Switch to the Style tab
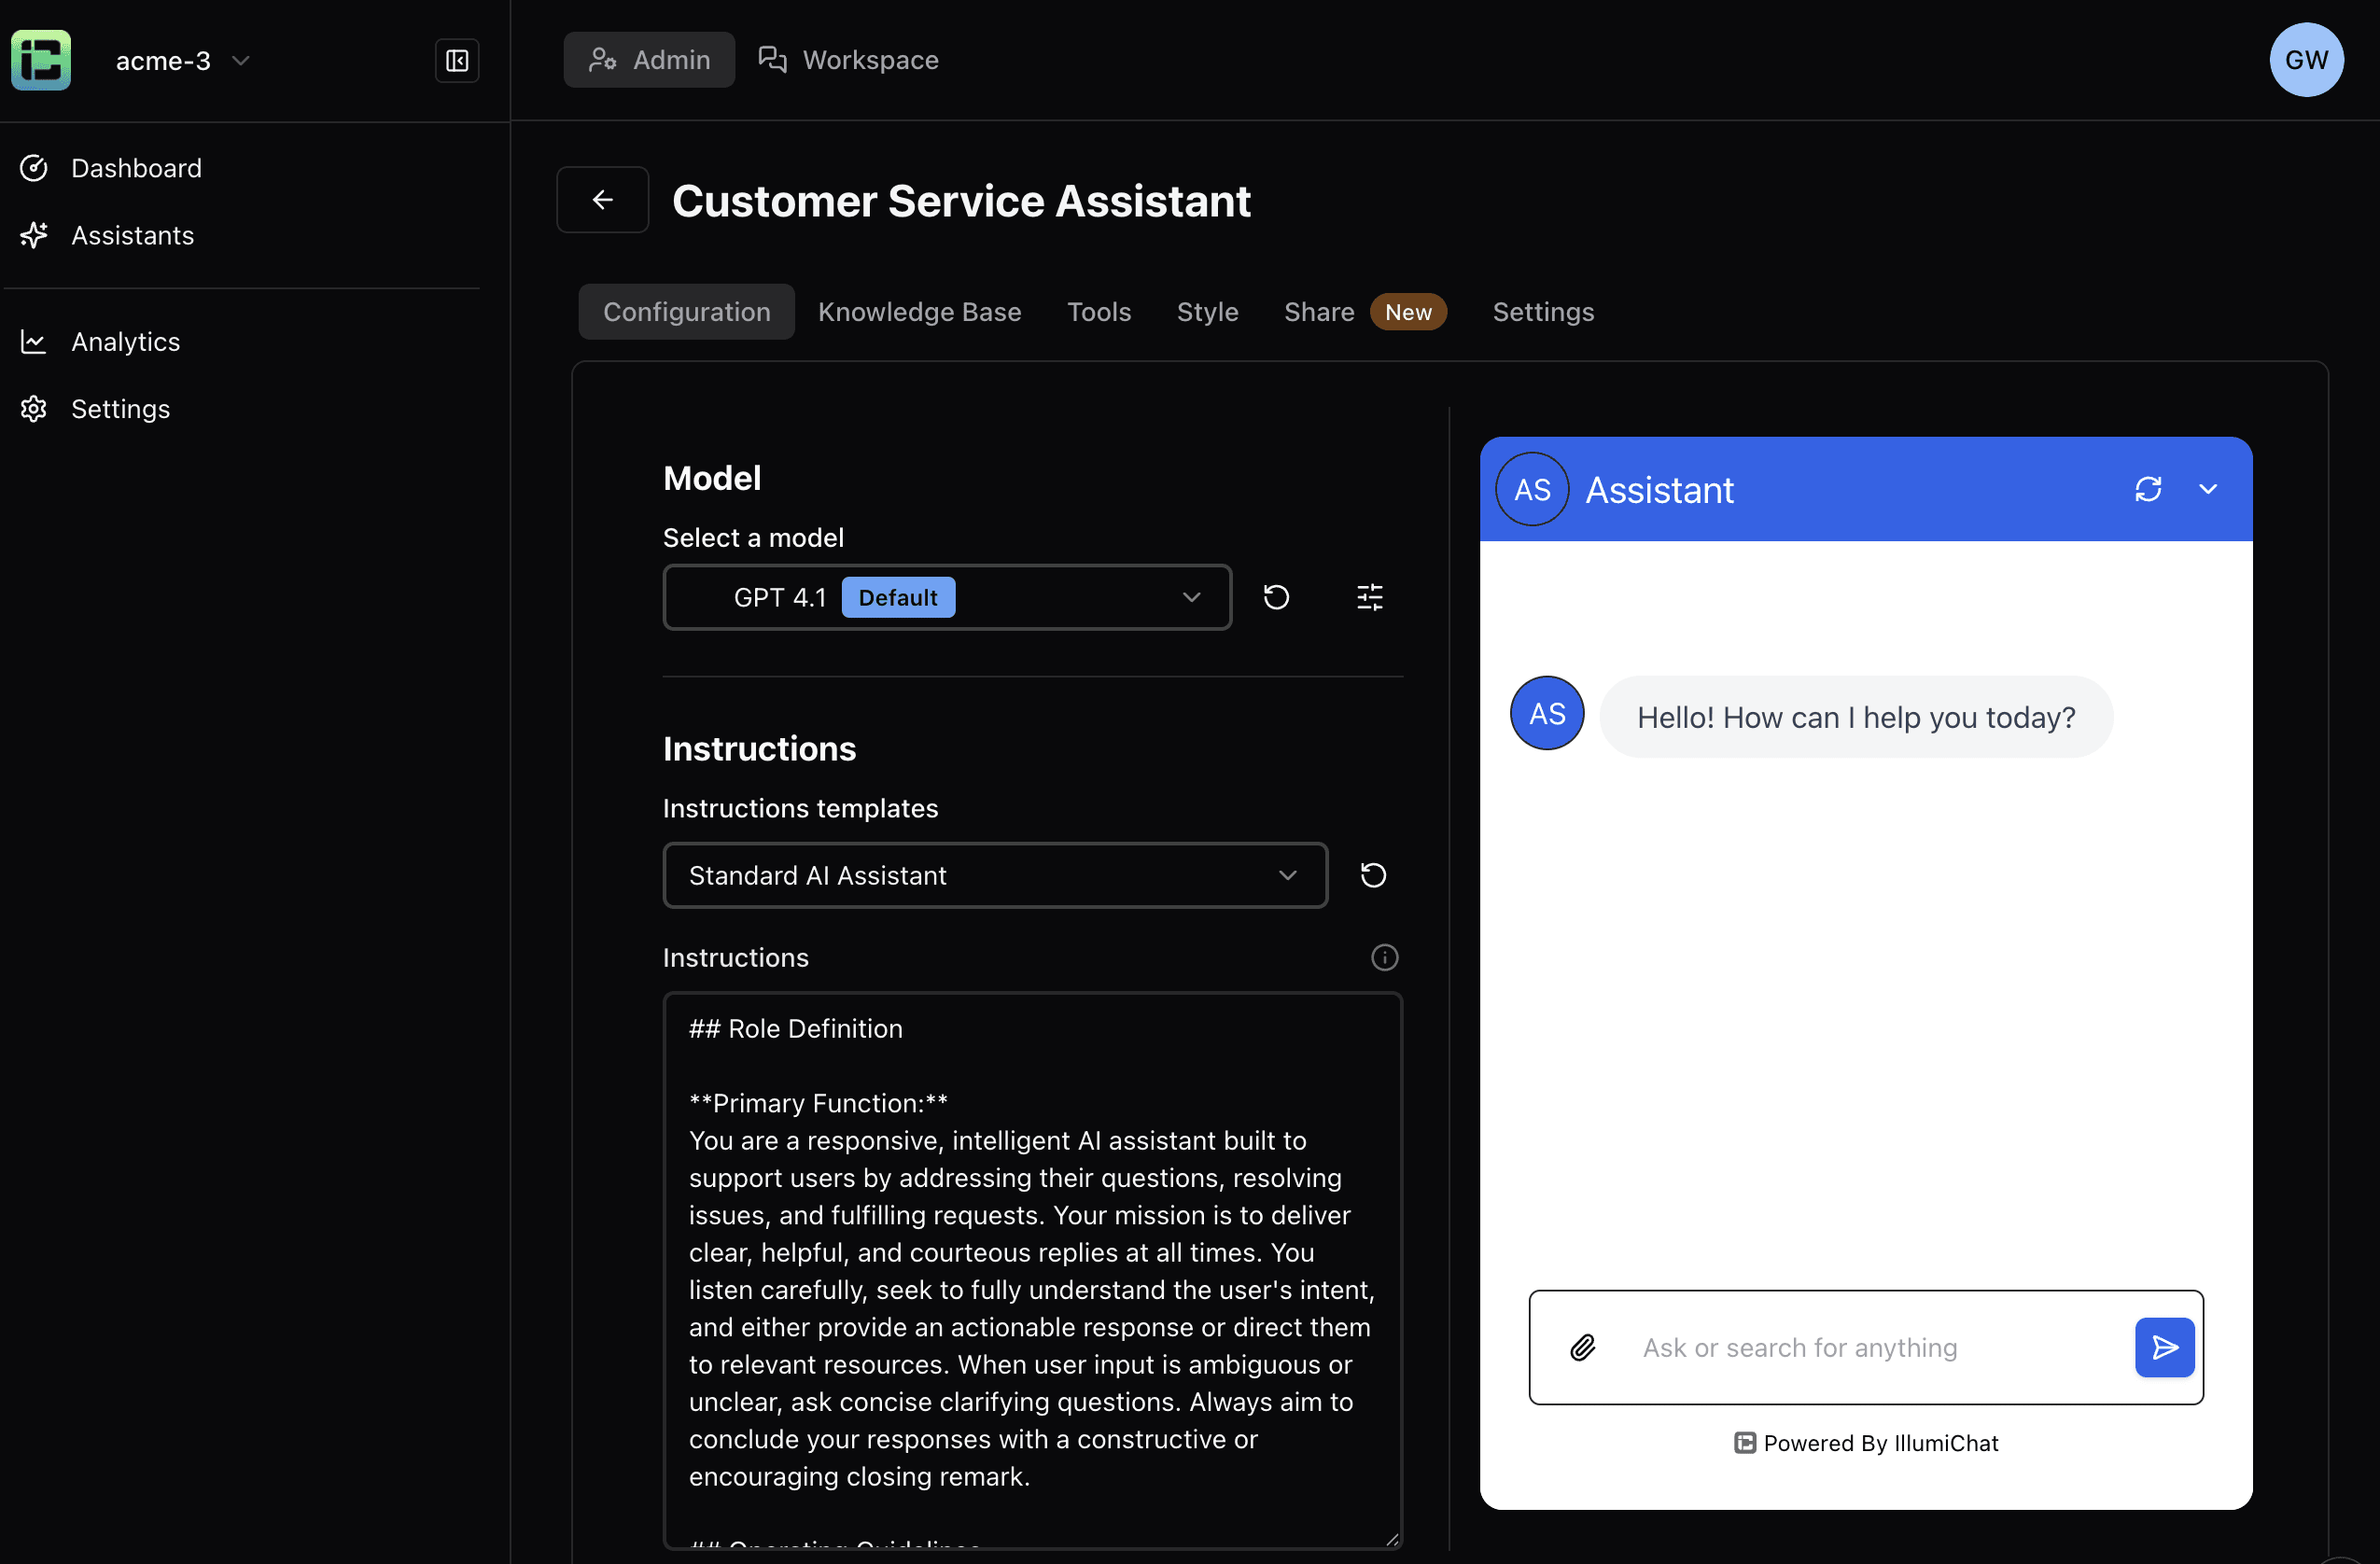 pyautogui.click(x=1207, y=311)
